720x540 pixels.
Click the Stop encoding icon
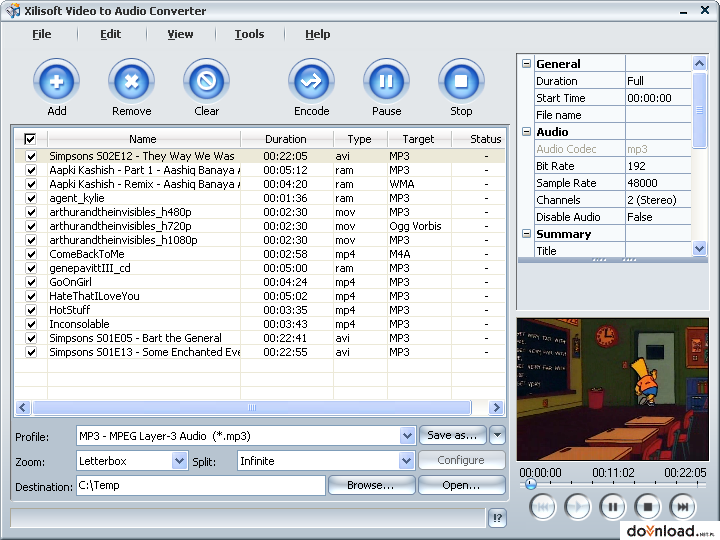[x=461, y=81]
